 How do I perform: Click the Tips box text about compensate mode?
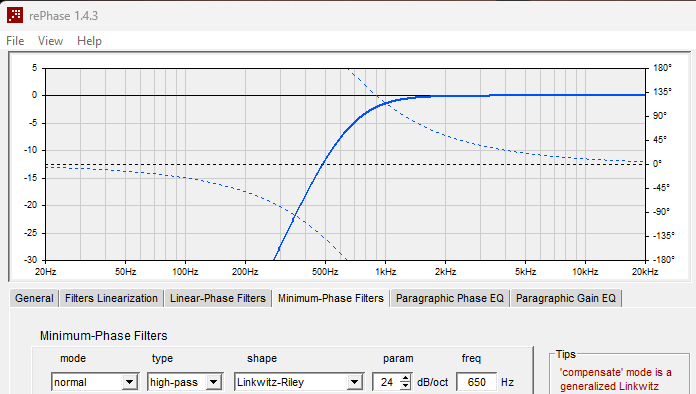(616, 379)
